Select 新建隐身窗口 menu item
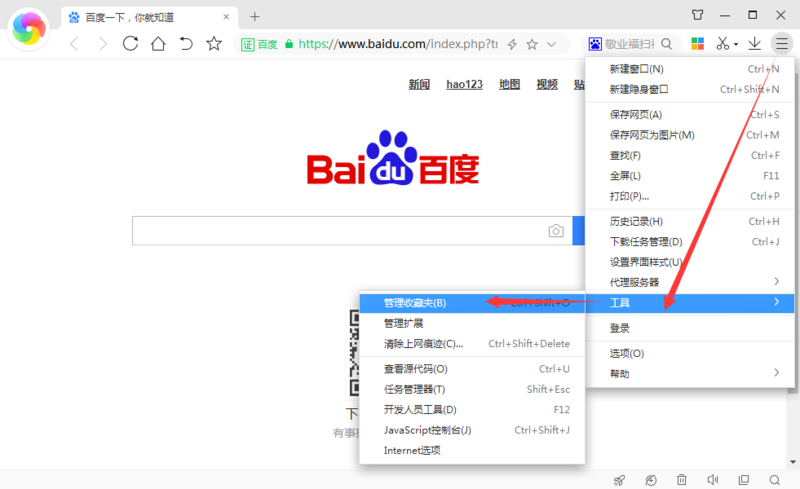Screen dimensions: 800x489 [x=690, y=89]
